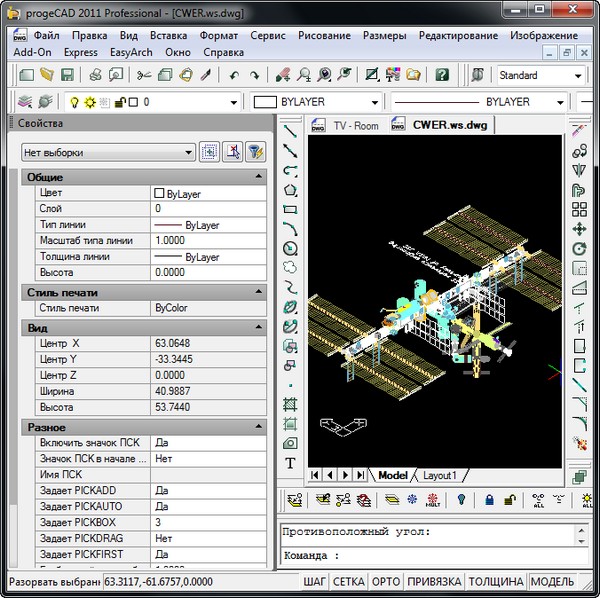This screenshot has height=598, width=600.
Task: Toggle ОРТО orthogonal mode
Action: coord(386,582)
